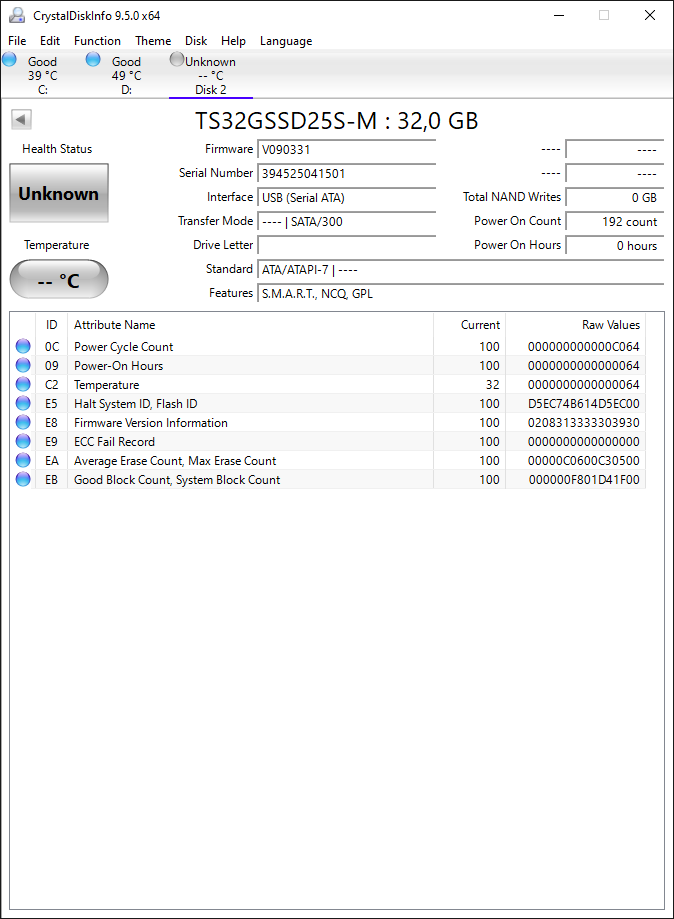Viewport: 674px width, 919px height.
Task: Click the Attribute Name column header
Action: (250, 325)
